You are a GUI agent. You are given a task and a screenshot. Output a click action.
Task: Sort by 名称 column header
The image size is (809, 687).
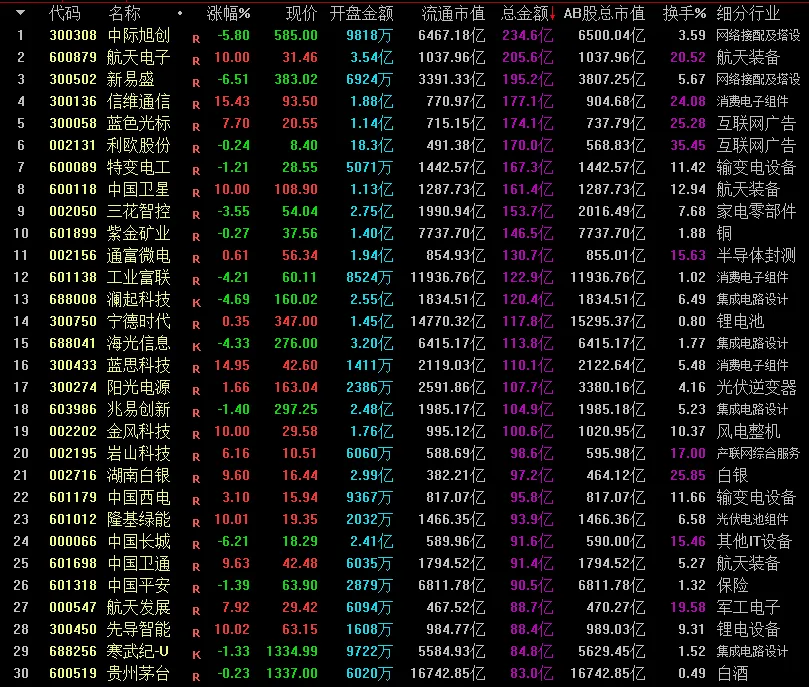124,13
